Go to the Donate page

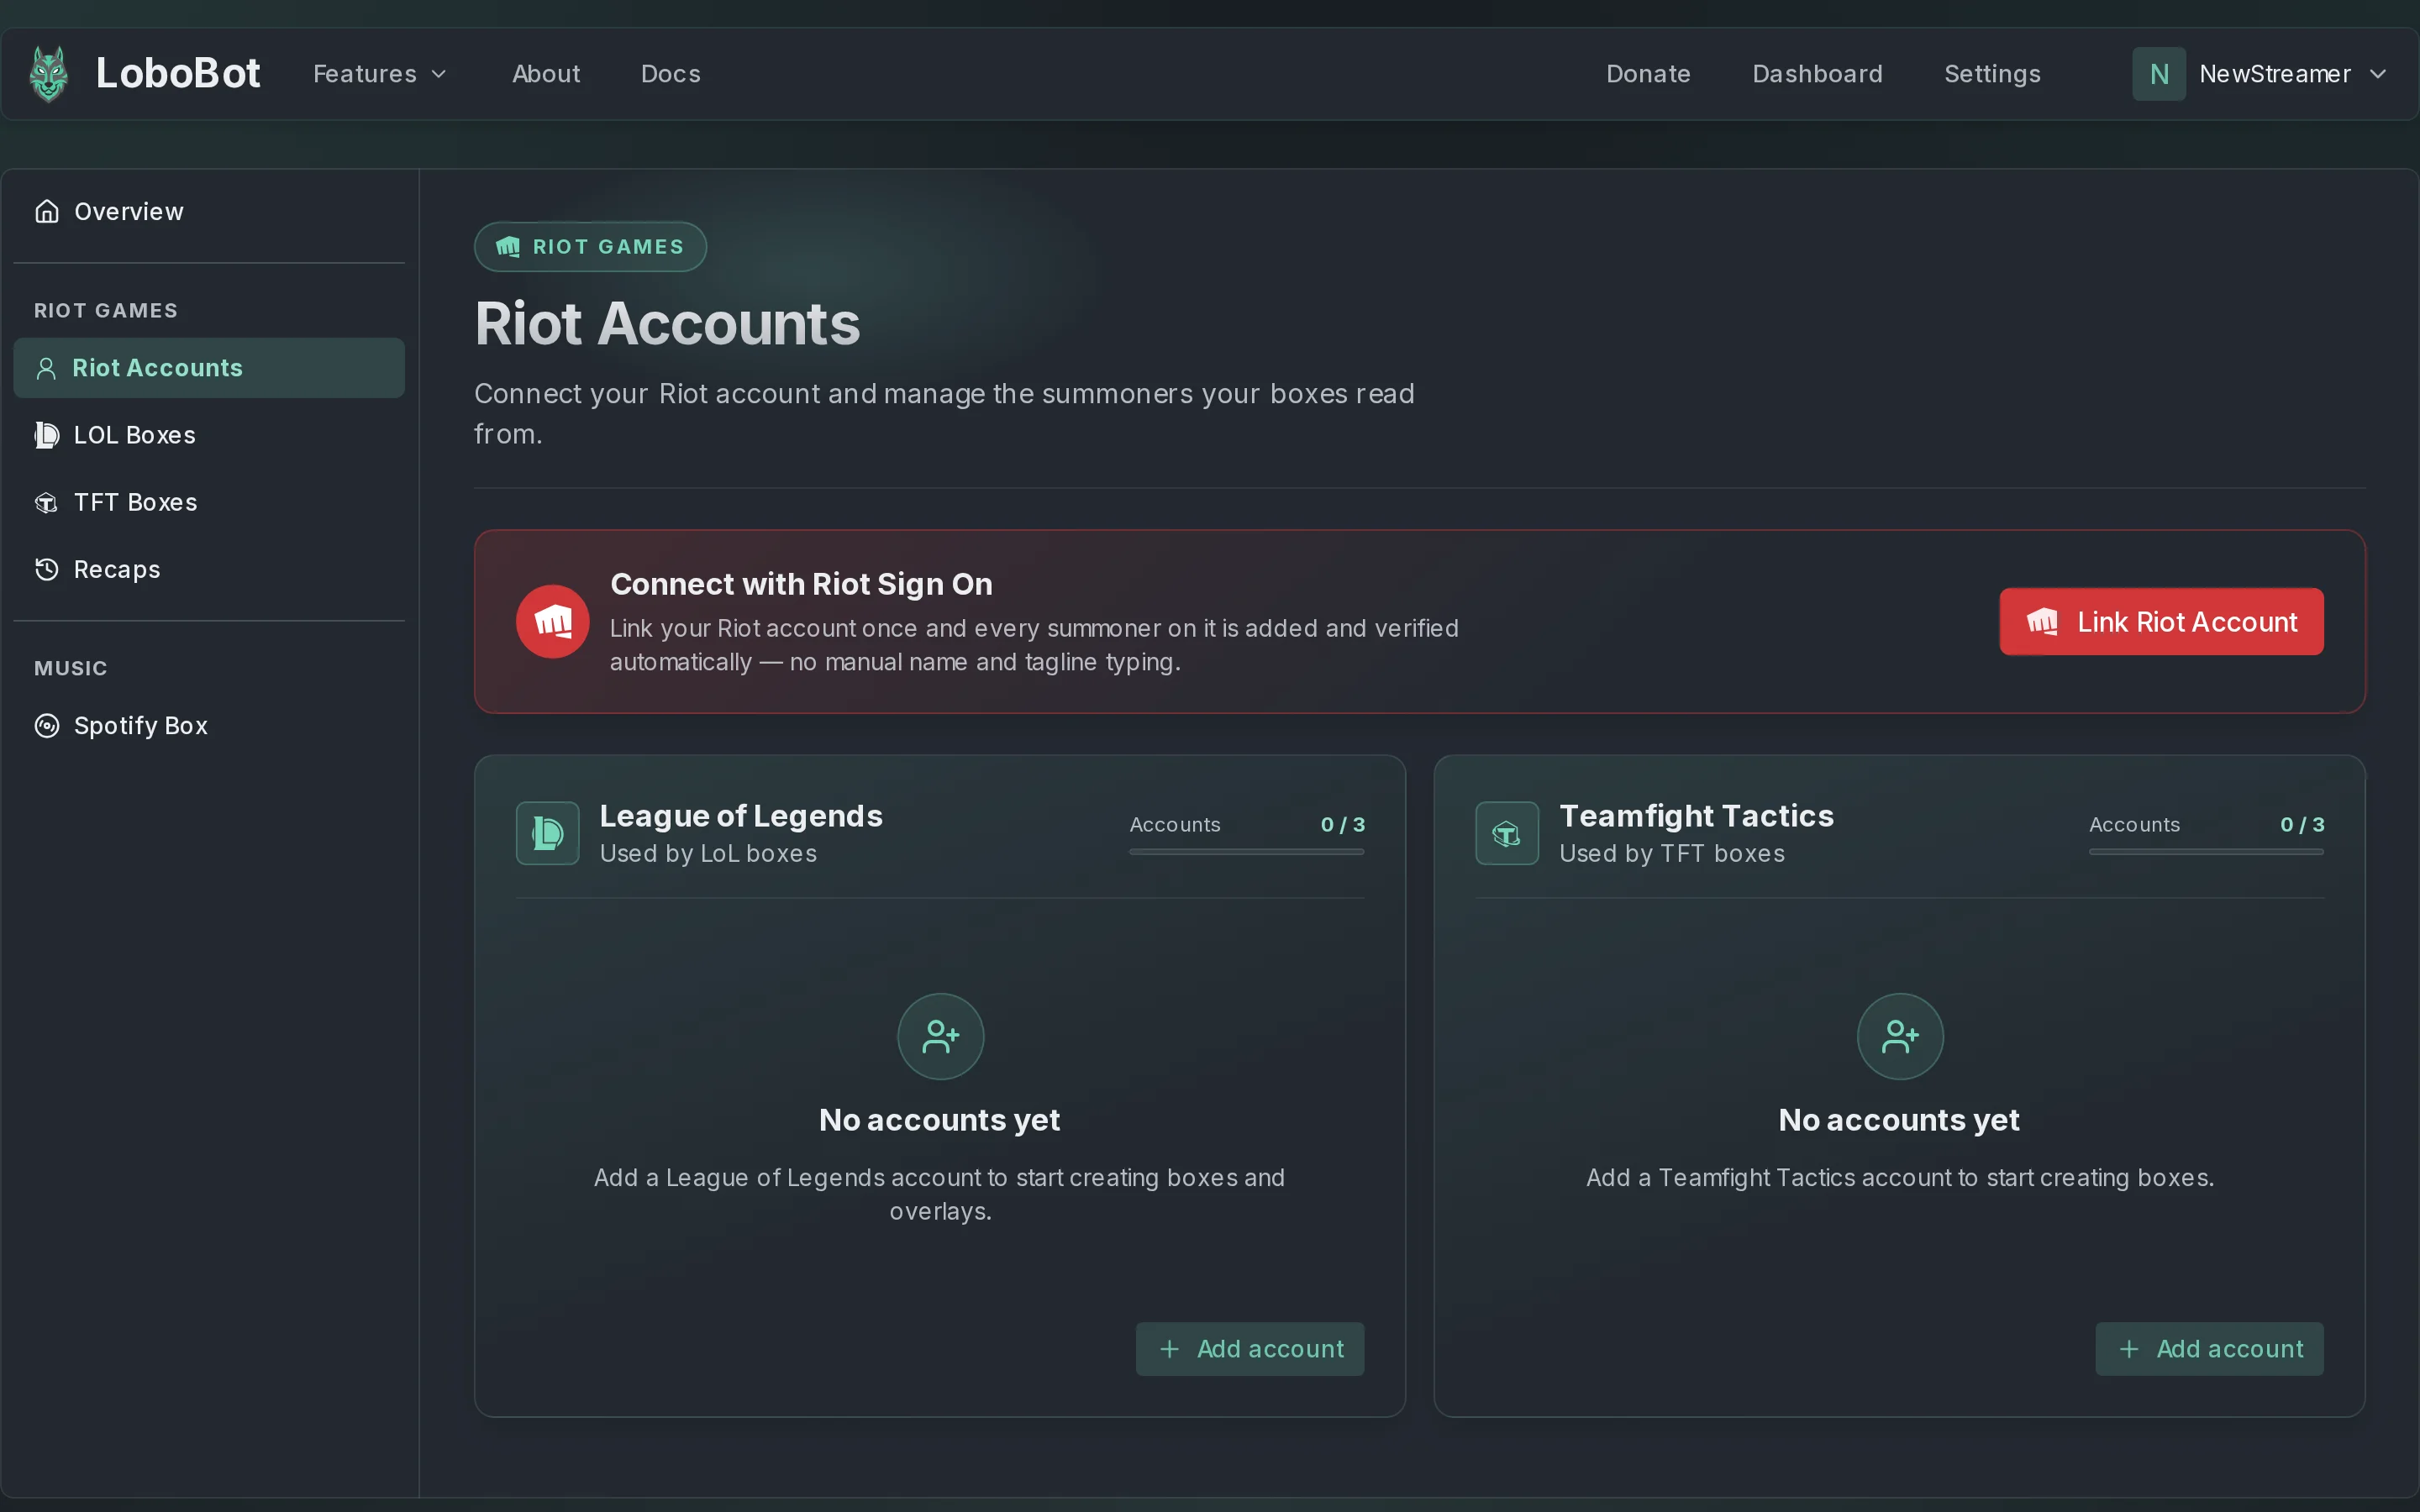(1648, 74)
